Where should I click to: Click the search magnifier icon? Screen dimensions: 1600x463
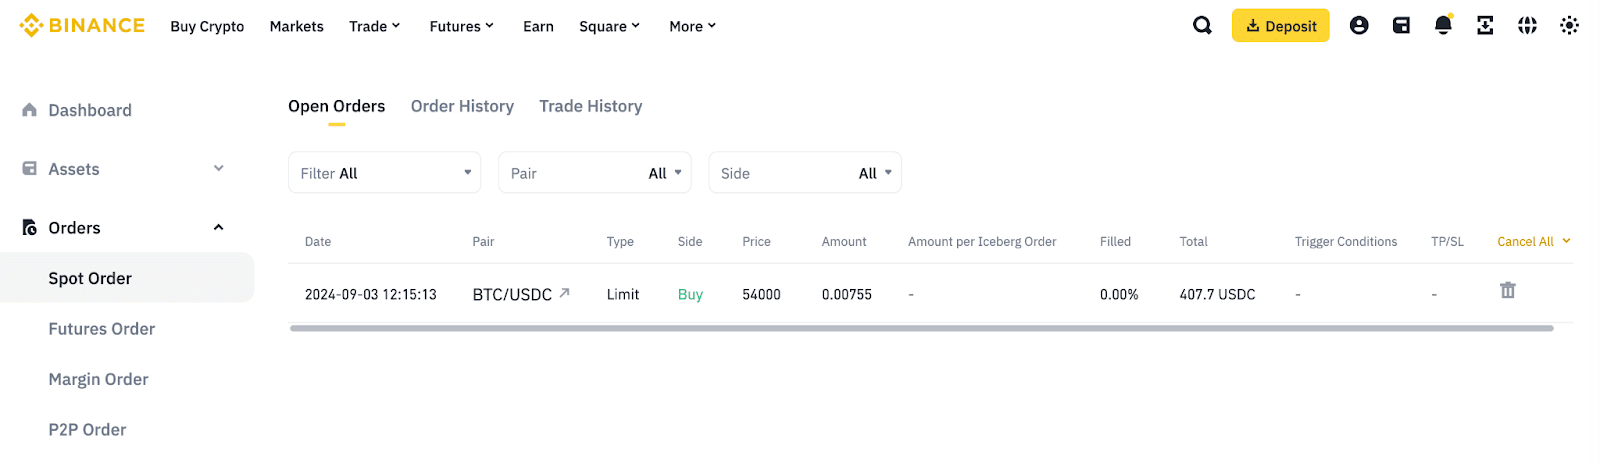1202,26
